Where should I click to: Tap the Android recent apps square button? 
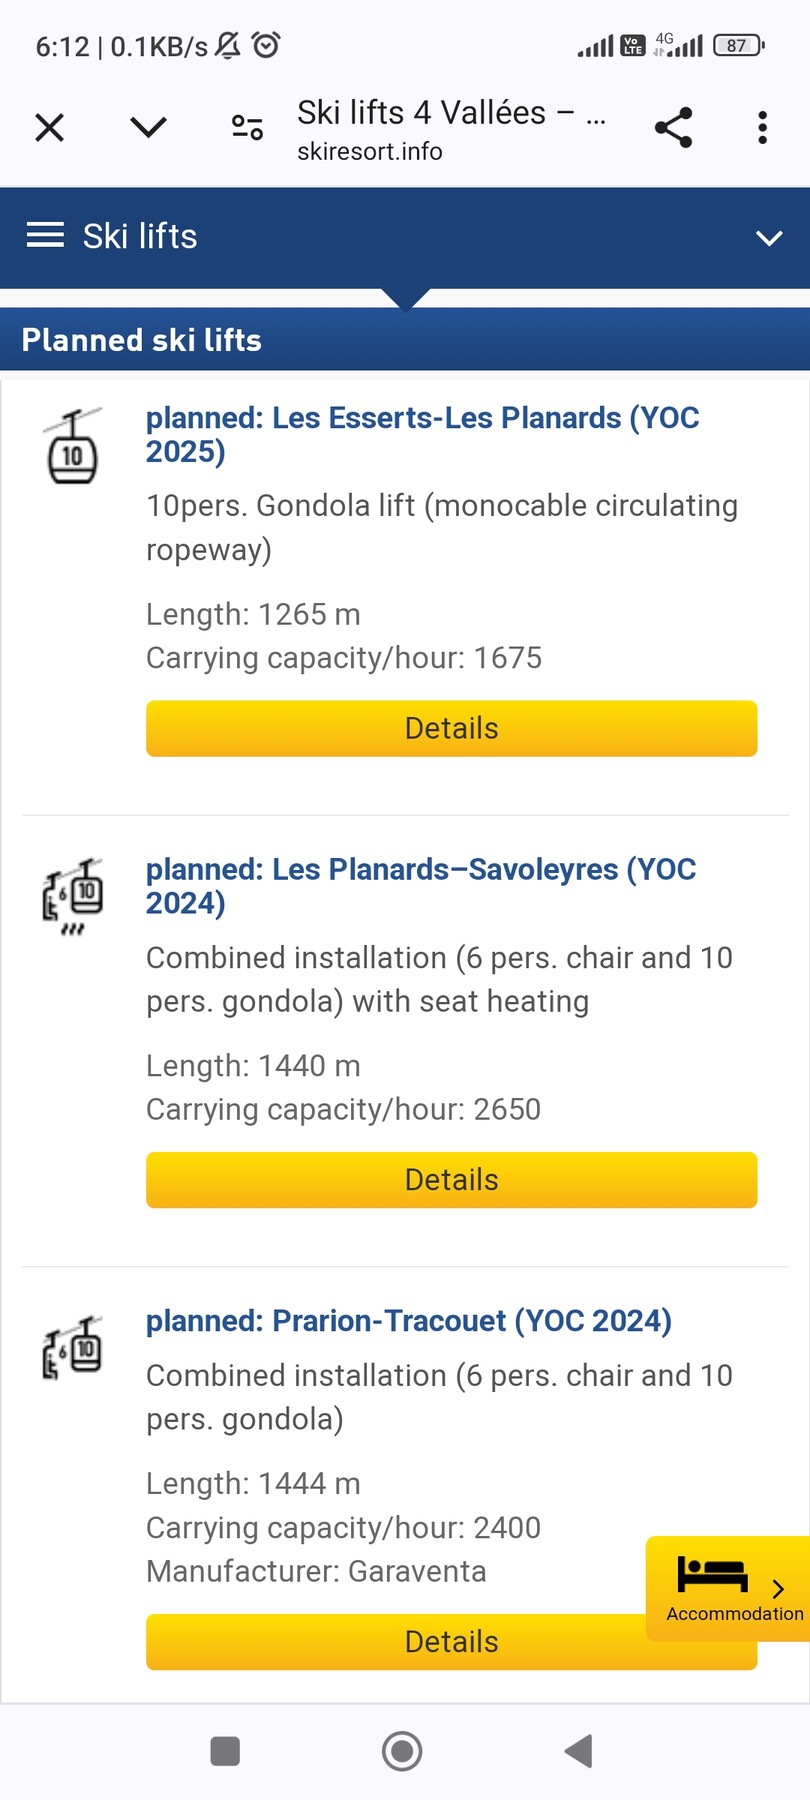tap(225, 1751)
